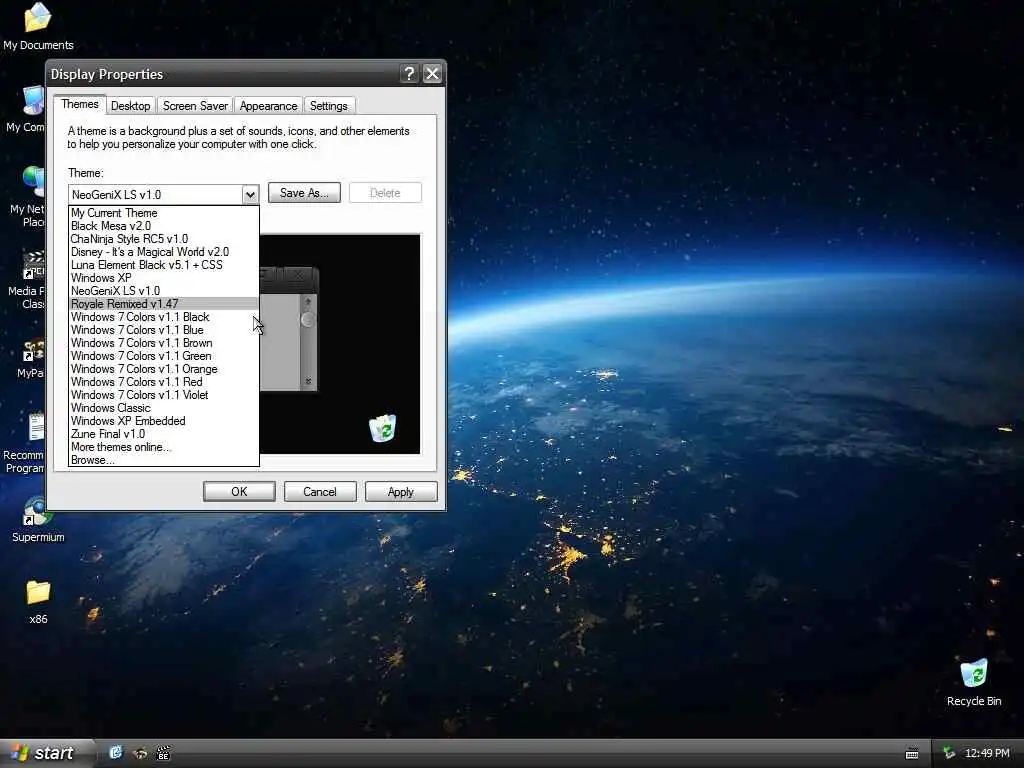Click the 12:49 PM taskbar clock
The width and height of the screenshot is (1024, 768).
point(987,754)
